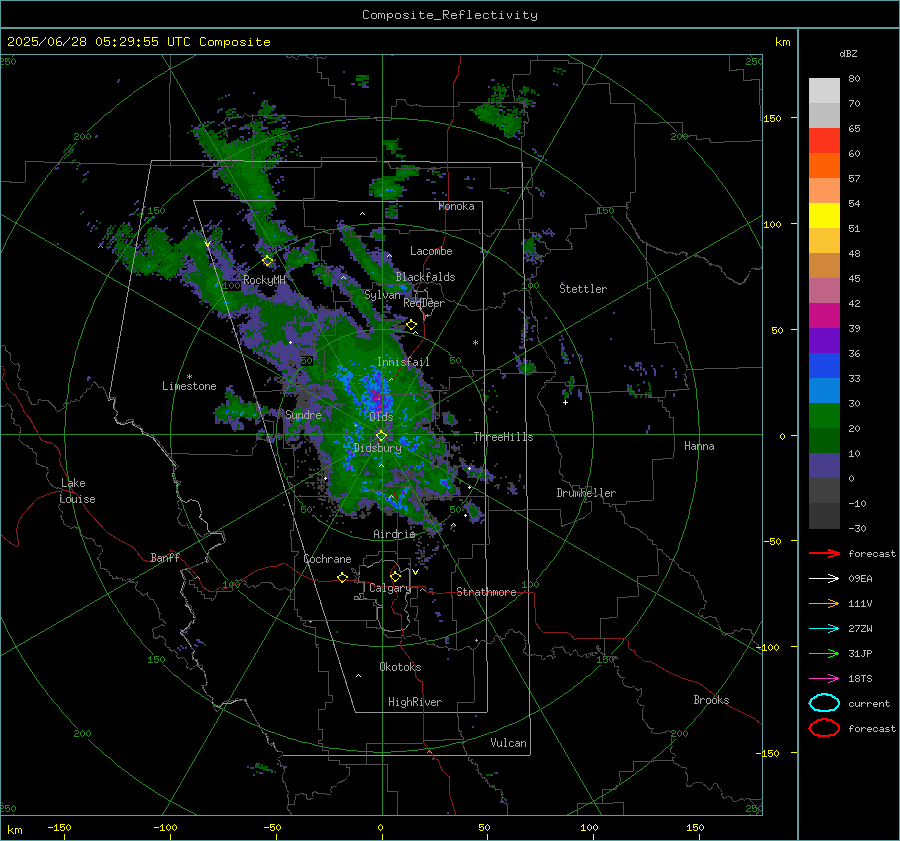Click the white plus marker south of Stettler
The height and width of the screenshot is (841, 900).
[x=565, y=402]
